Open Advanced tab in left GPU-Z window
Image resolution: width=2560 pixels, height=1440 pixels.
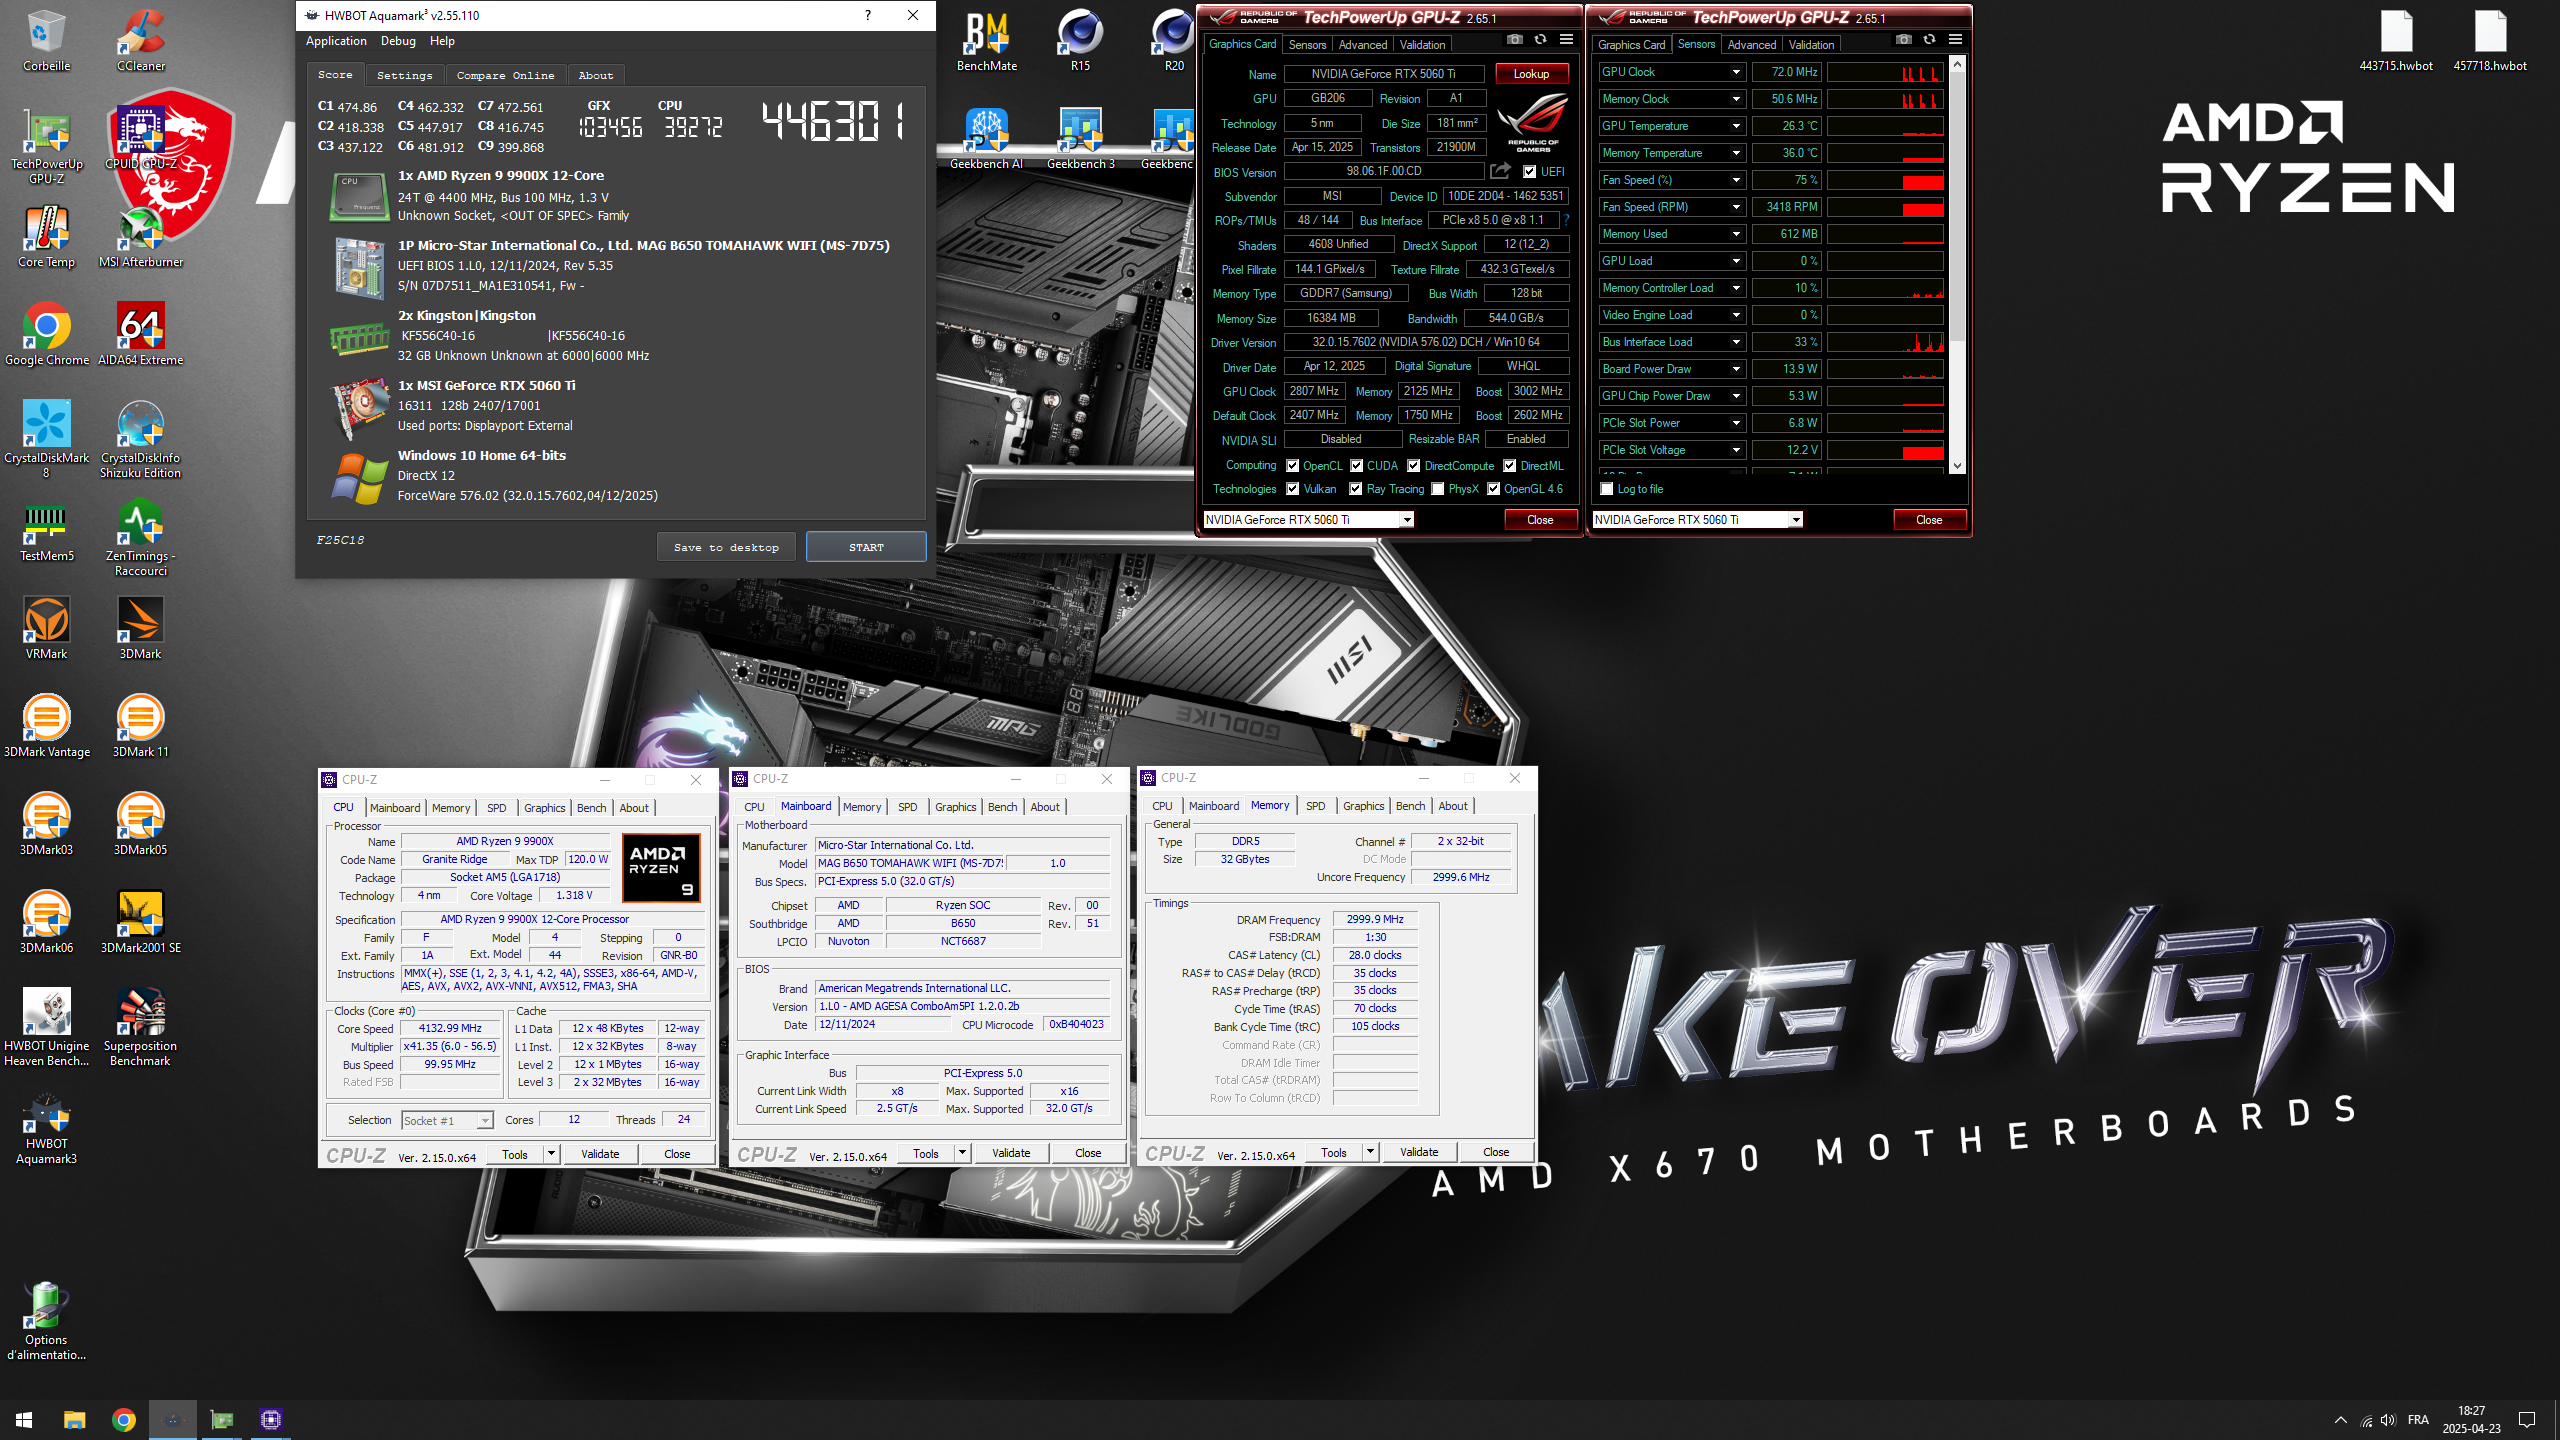(1362, 45)
